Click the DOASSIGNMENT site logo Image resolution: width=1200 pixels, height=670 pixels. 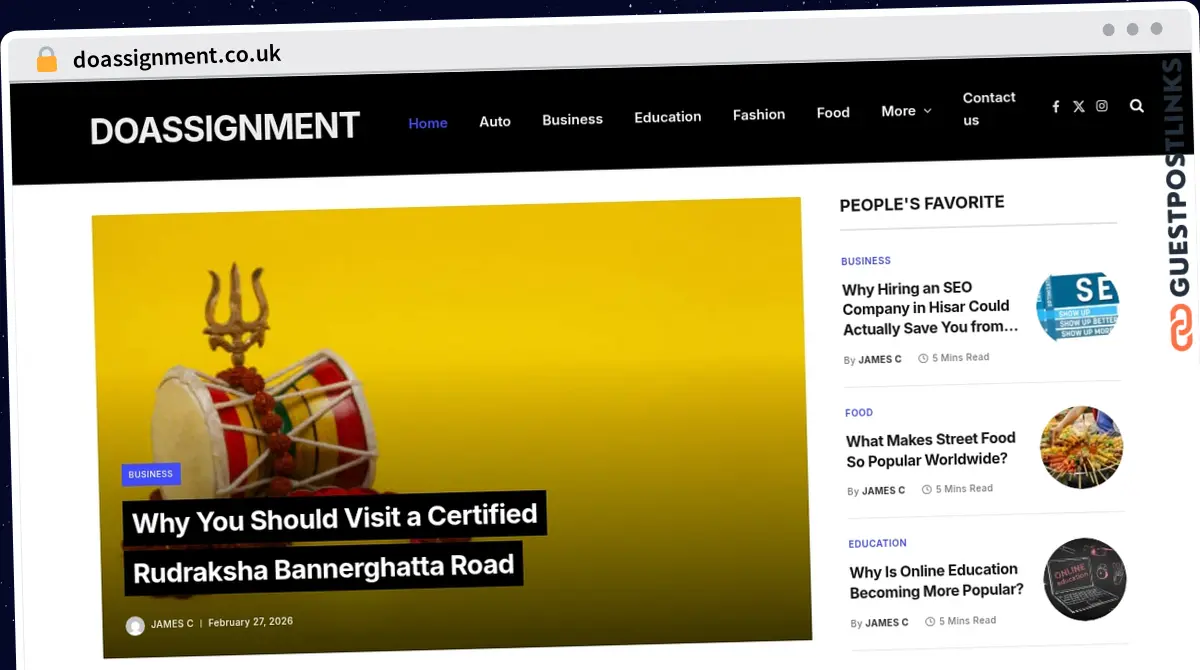pos(225,129)
